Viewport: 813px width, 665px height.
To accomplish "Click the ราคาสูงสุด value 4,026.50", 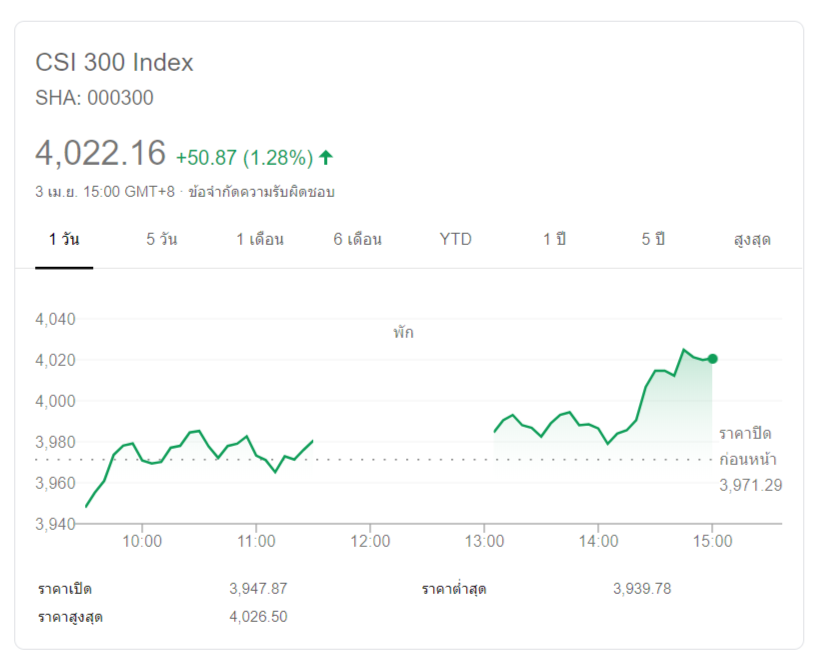I will [x=258, y=616].
